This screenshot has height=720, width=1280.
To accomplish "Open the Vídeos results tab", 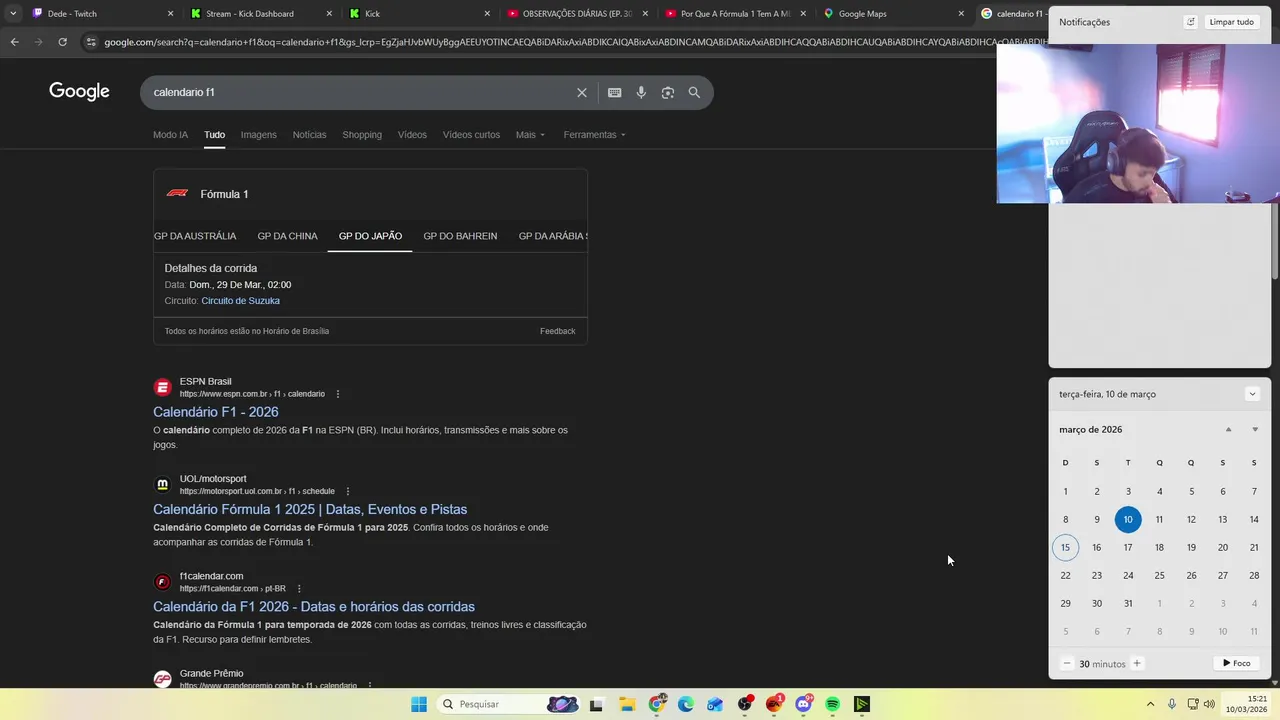I will point(412,134).
